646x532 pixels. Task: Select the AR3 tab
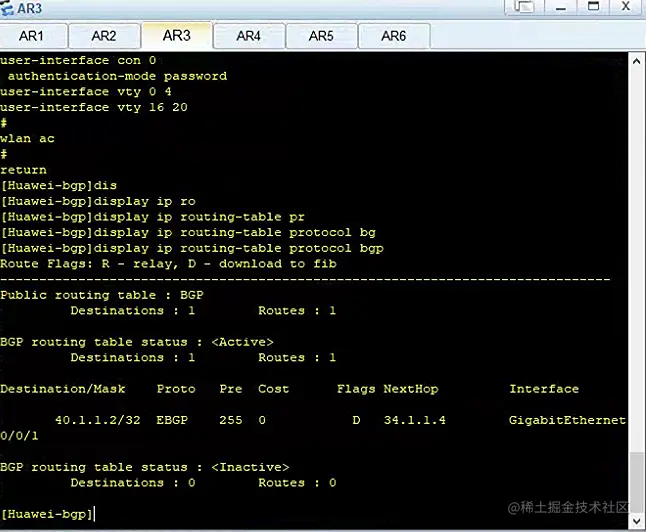177,35
